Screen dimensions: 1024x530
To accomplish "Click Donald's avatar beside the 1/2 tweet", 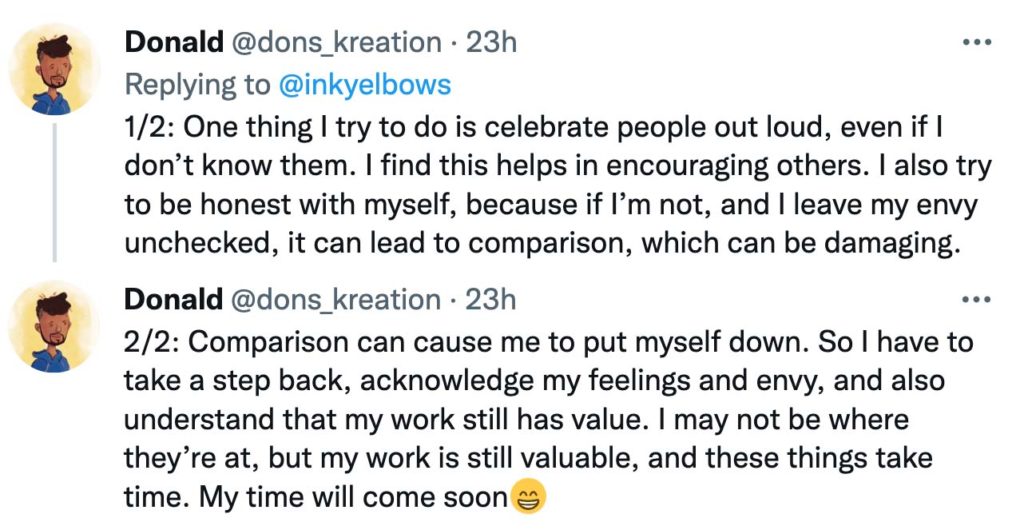I will click(54, 70).
